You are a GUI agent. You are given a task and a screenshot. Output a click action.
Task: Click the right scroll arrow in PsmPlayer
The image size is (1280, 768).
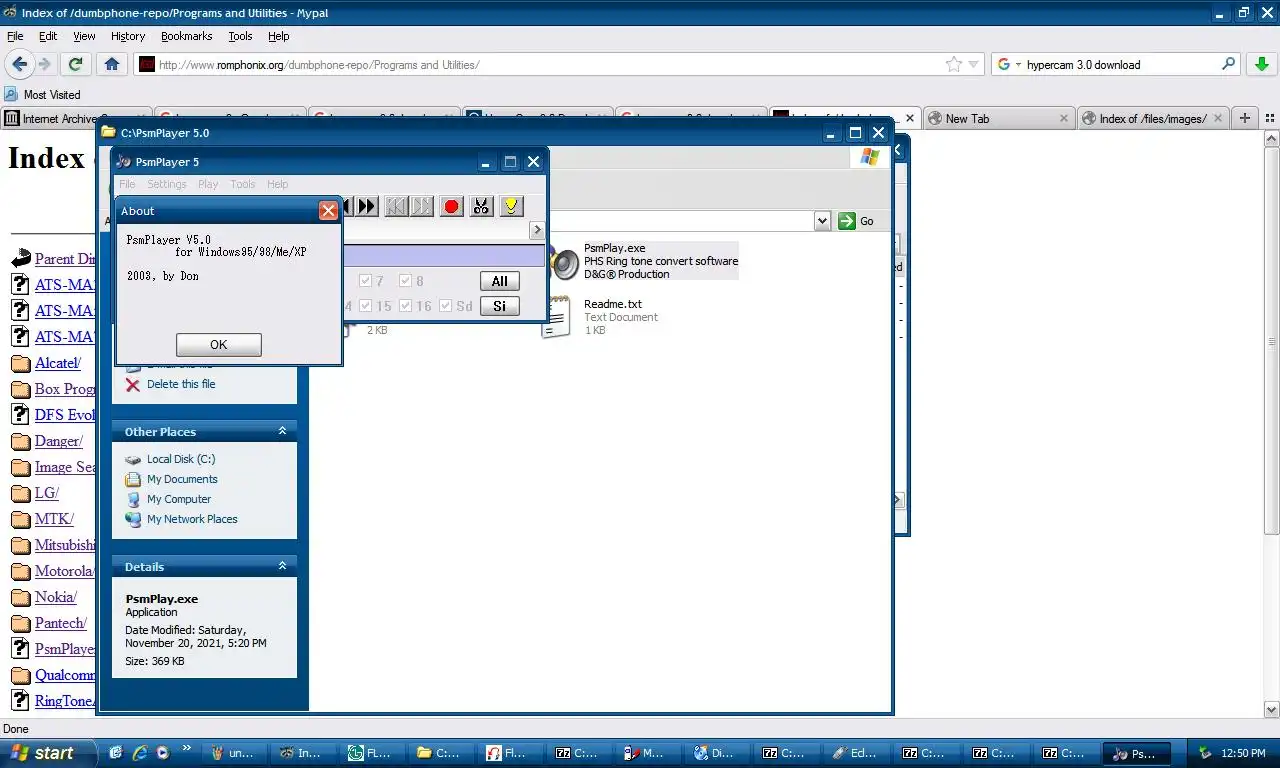(537, 230)
